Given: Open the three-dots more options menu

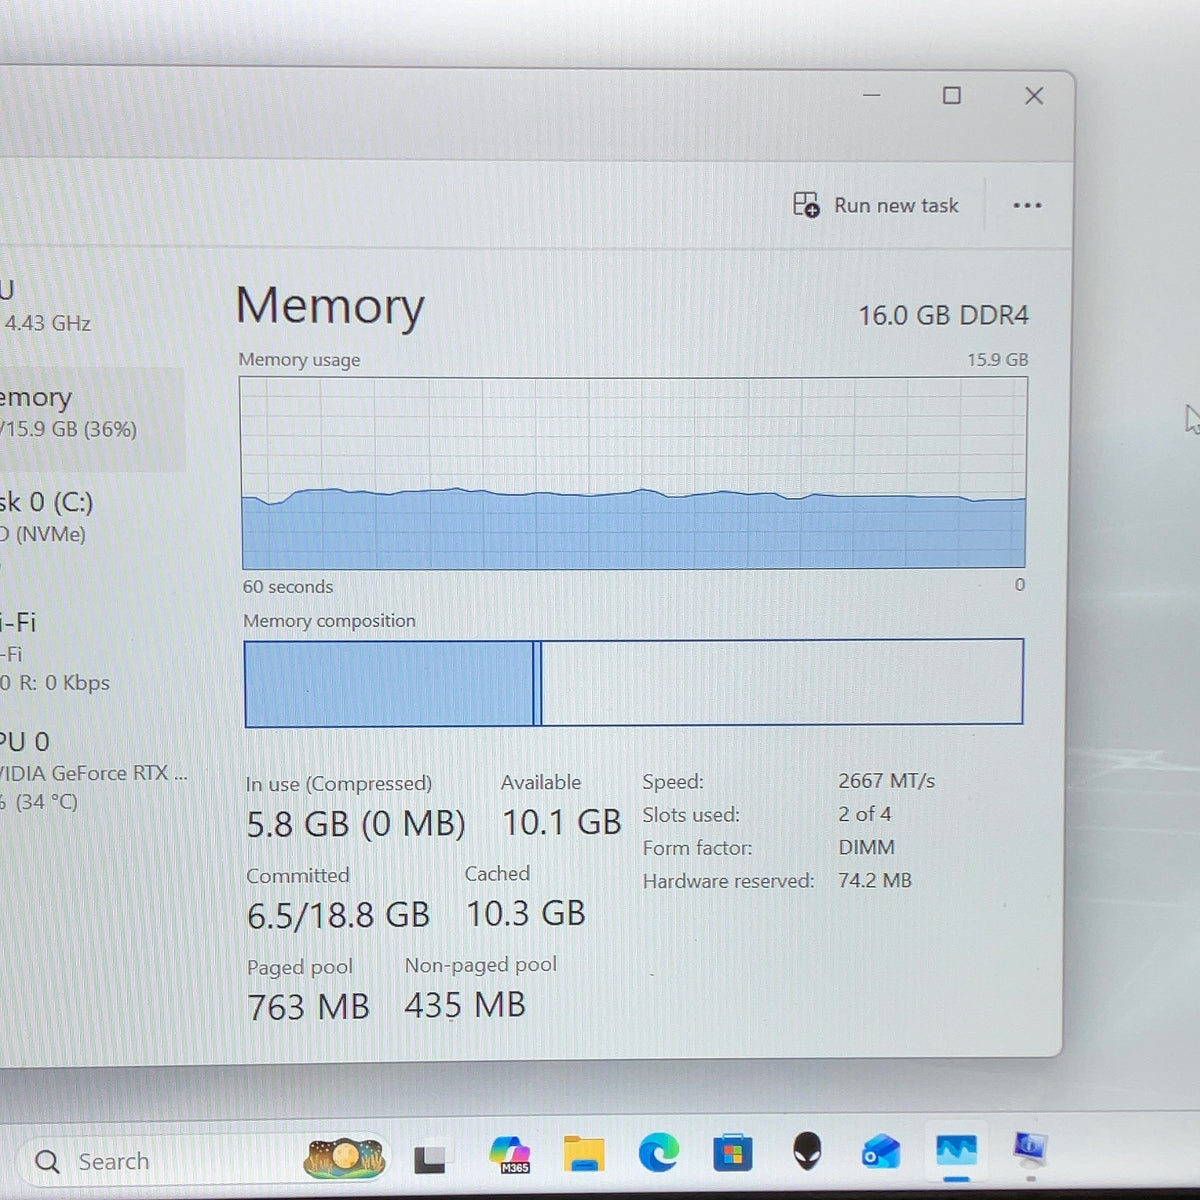Looking at the screenshot, I should (1027, 205).
